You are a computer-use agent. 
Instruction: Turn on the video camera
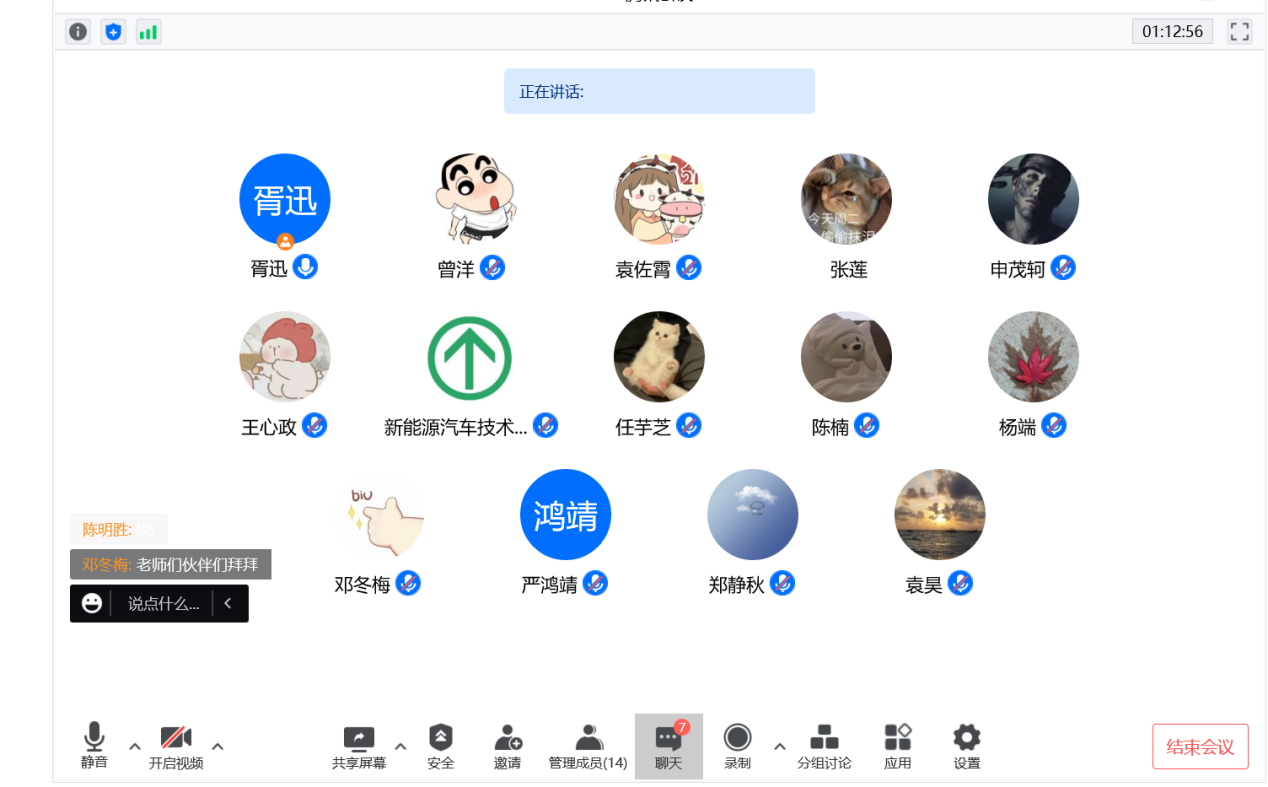click(x=176, y=746)
